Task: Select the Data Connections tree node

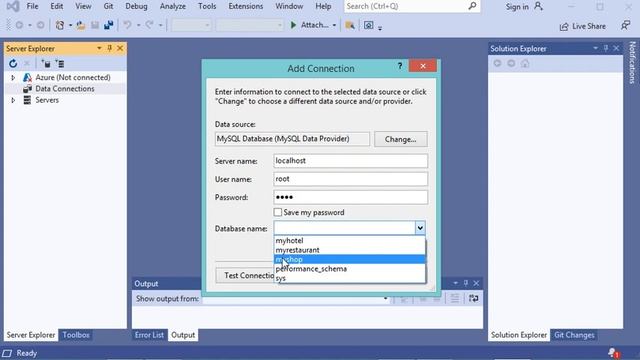Action: coord(64,89)
